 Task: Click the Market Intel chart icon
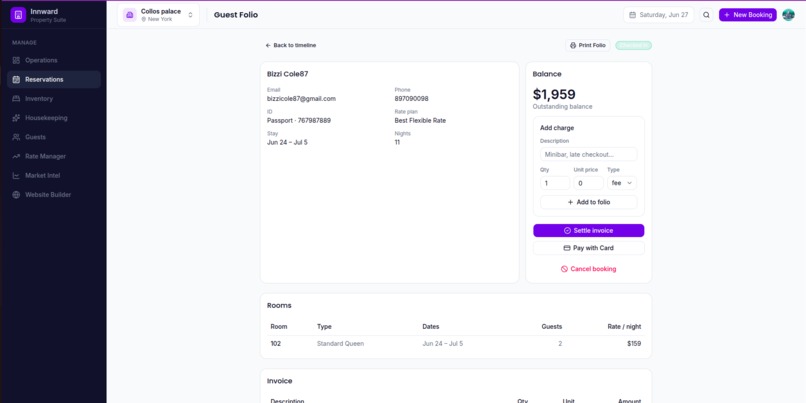(16, 176)
